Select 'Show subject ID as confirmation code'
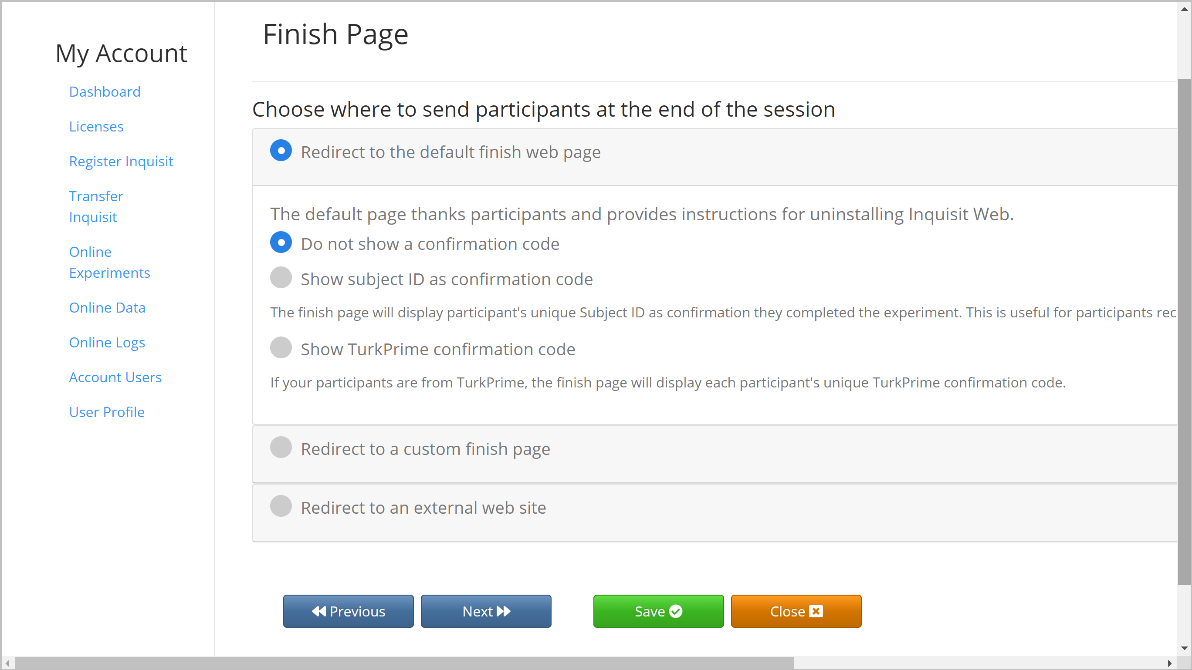 tap(281, 278)
